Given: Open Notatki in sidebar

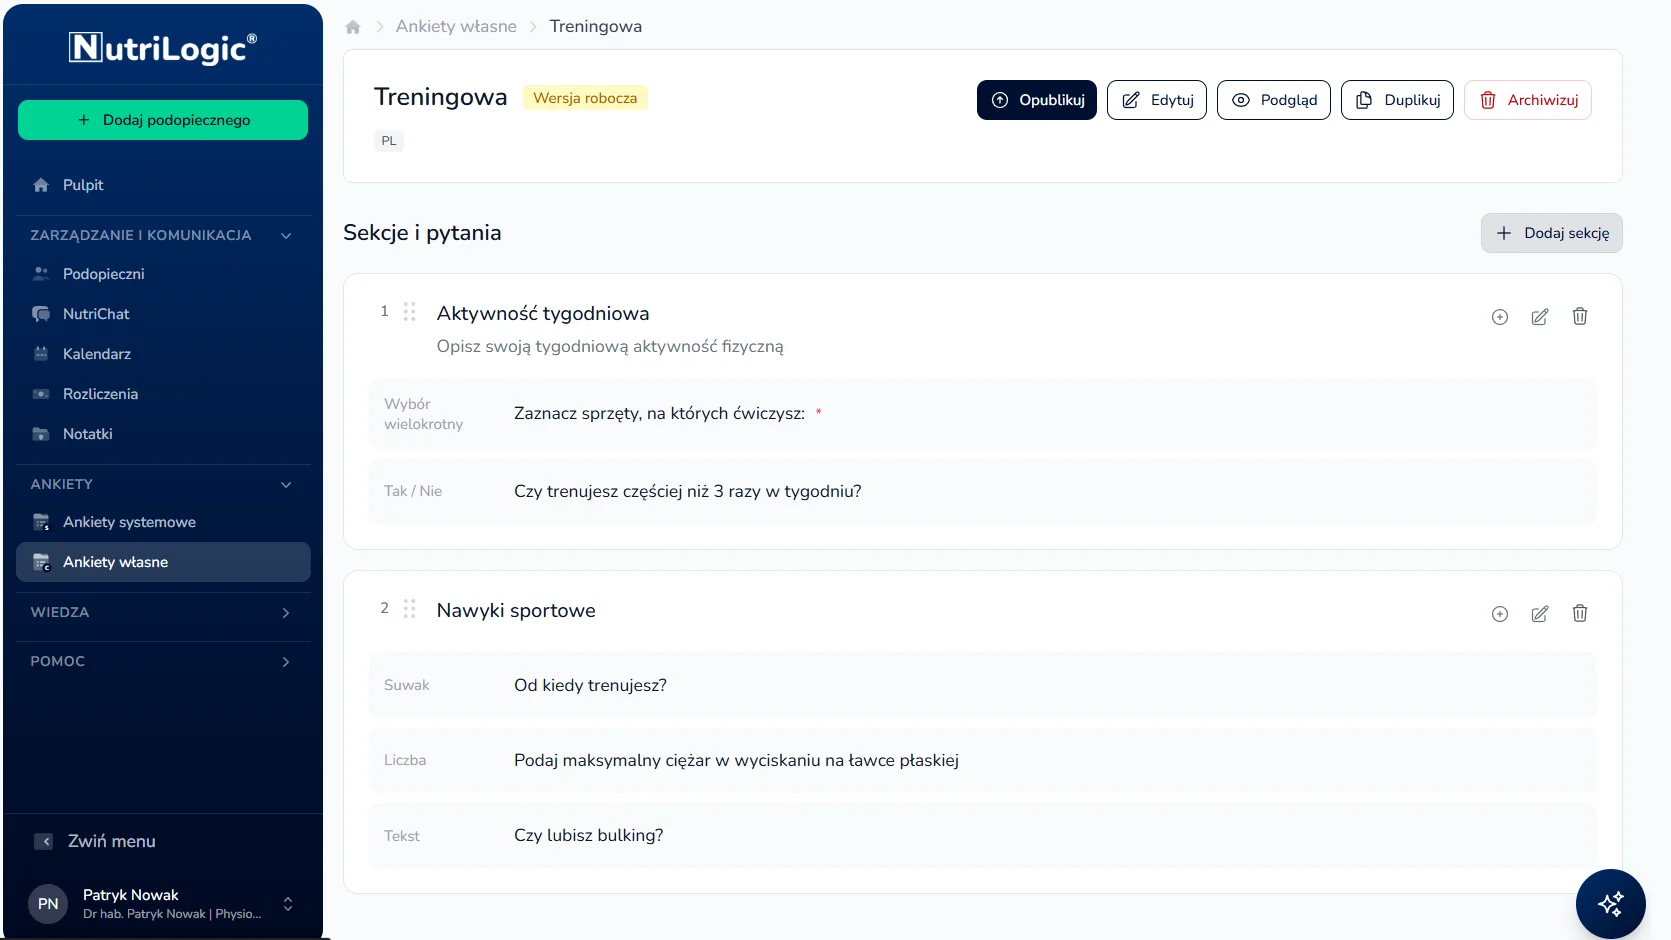Looking at the screenshot, I should pos(163,434).
